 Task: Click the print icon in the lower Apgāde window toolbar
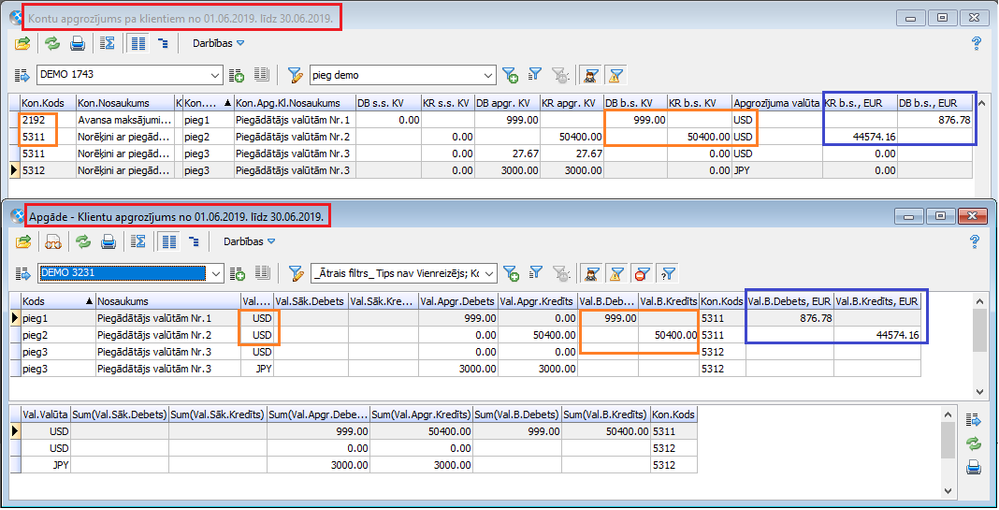[109, 241]
